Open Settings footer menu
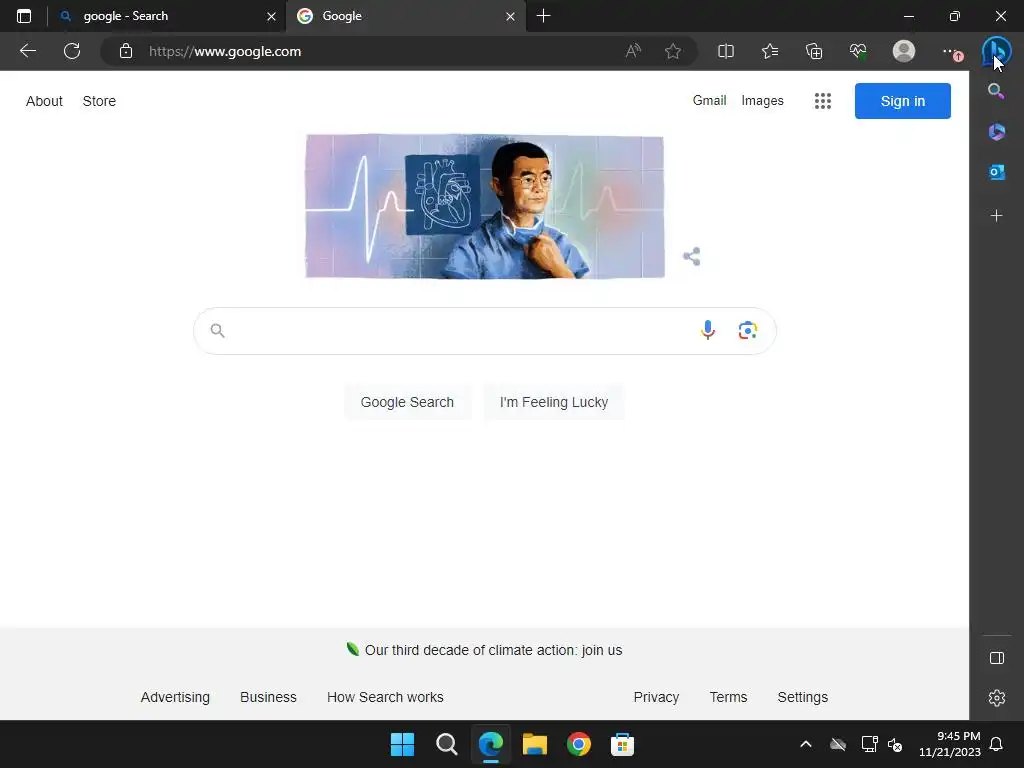Screen dimensions: 1024x768 (x=803, y=697)
